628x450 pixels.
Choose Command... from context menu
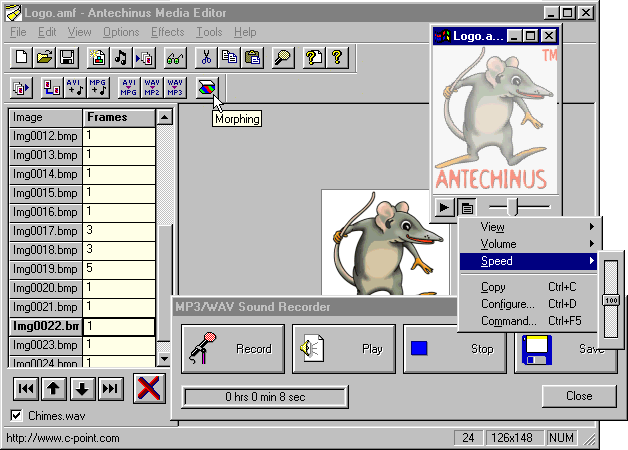528,321
